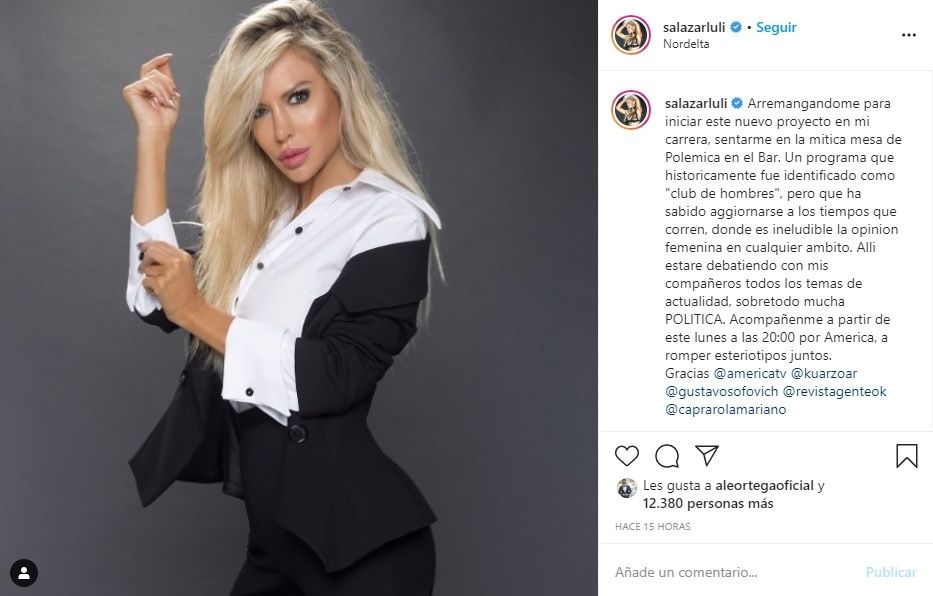Go to @revistagenteok profile

pos(834,391)
